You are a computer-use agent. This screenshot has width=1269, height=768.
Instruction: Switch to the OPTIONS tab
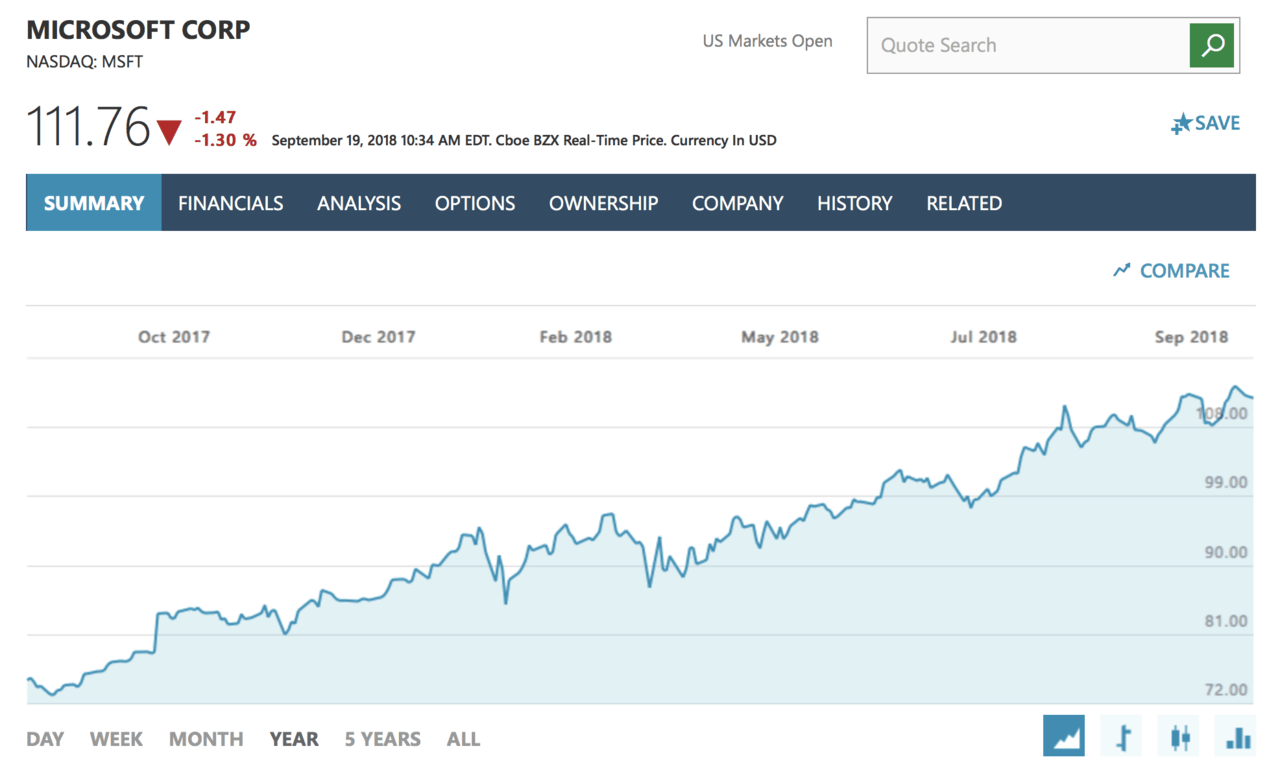coord(475,202)
